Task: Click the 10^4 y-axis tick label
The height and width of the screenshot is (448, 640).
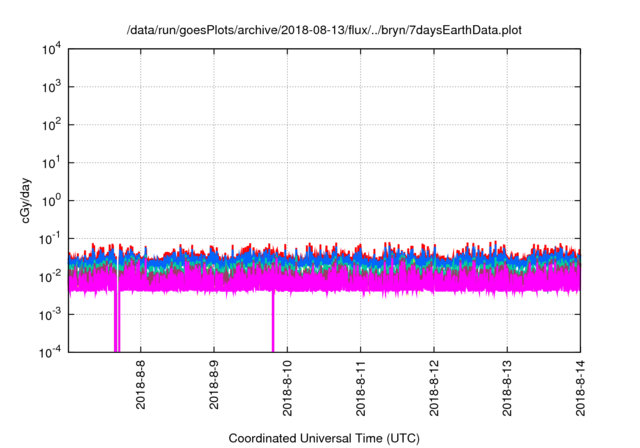Action: coord(52,49)
